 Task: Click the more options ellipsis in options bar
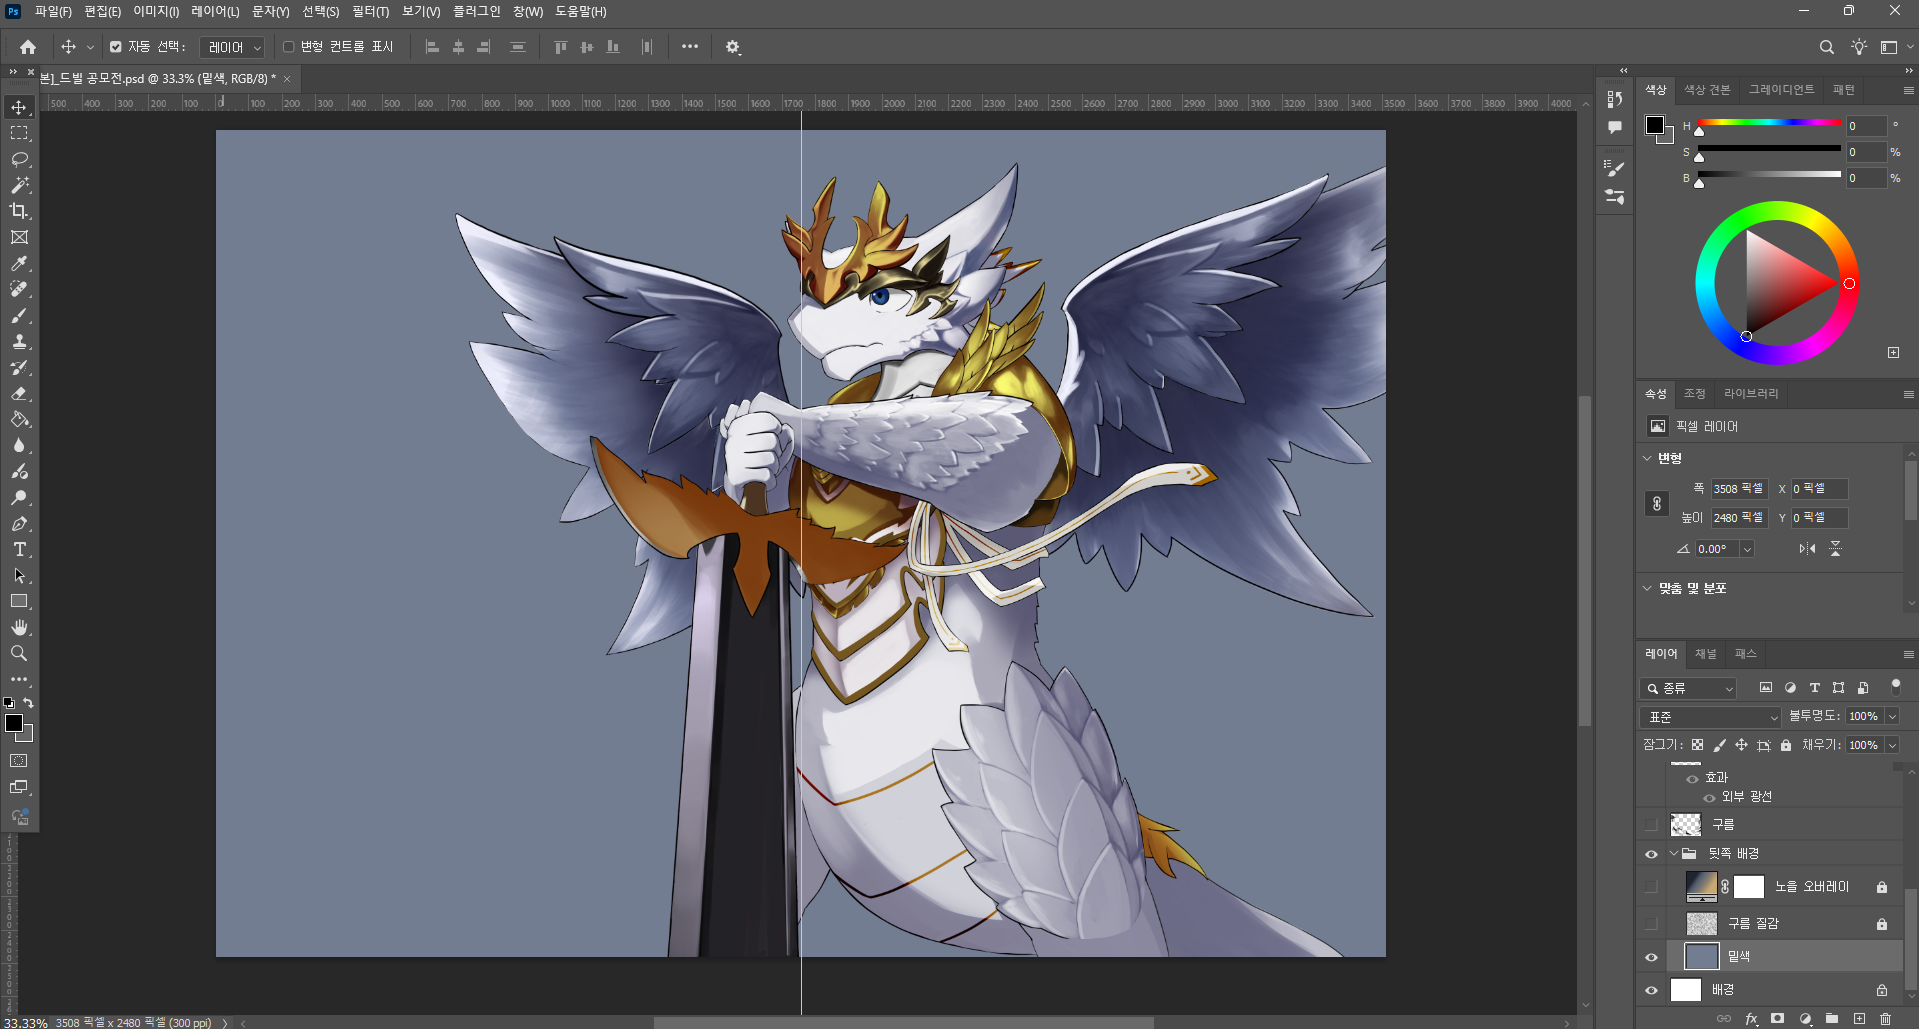[x=690, y=47]
